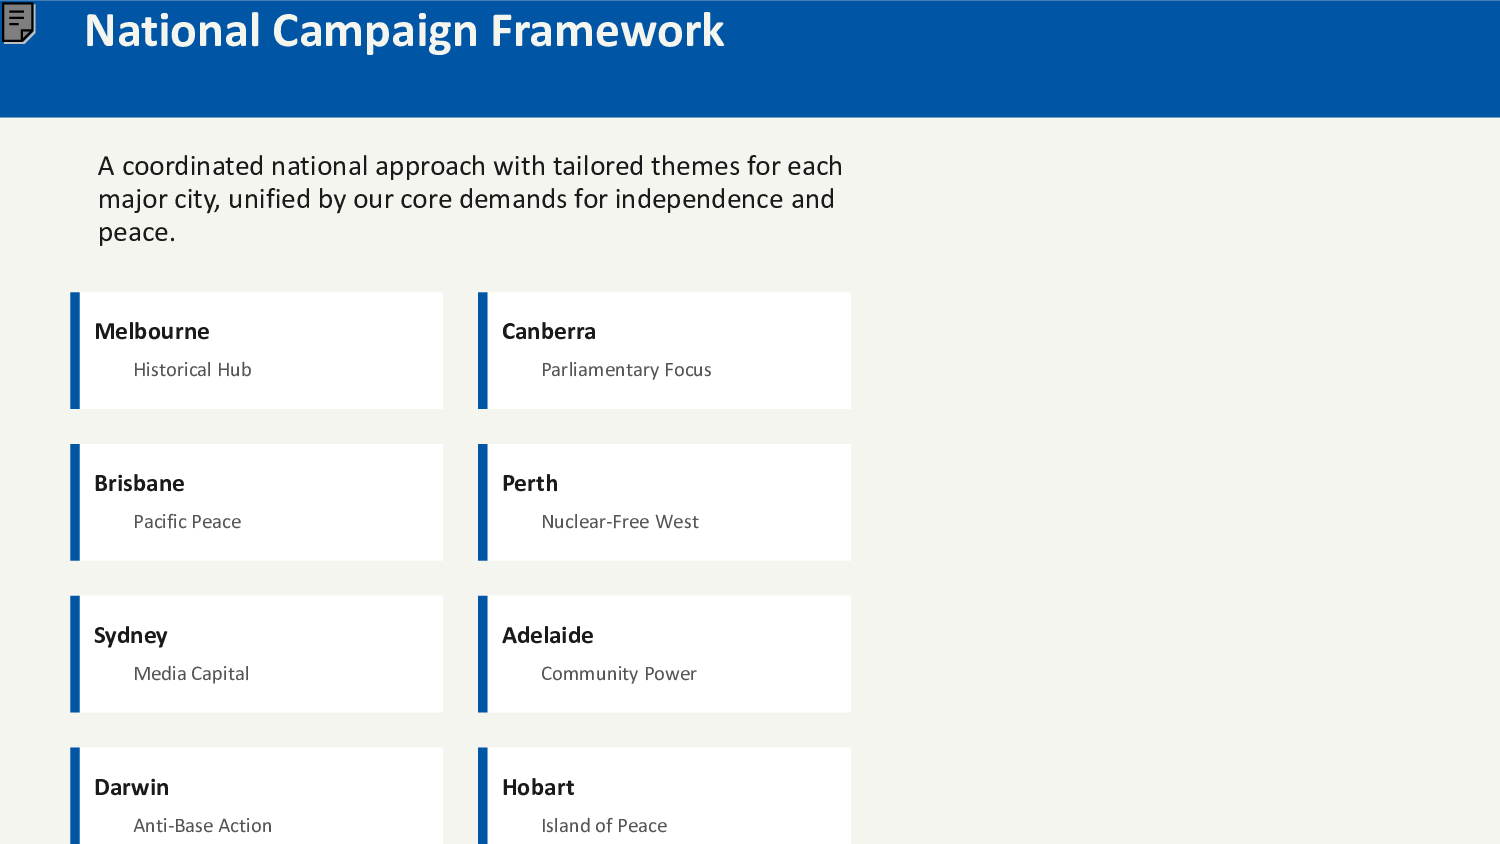Click the Island of Peace text
The height and width of the screenshot is (844, 1500).
pyautogui.click(x=604, y=826)
